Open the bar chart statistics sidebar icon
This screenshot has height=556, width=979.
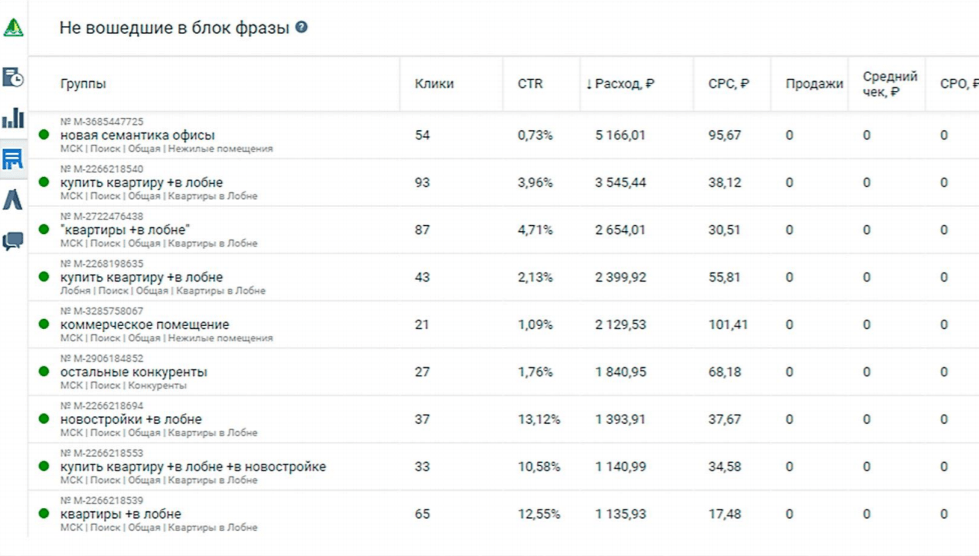[13, 119]
